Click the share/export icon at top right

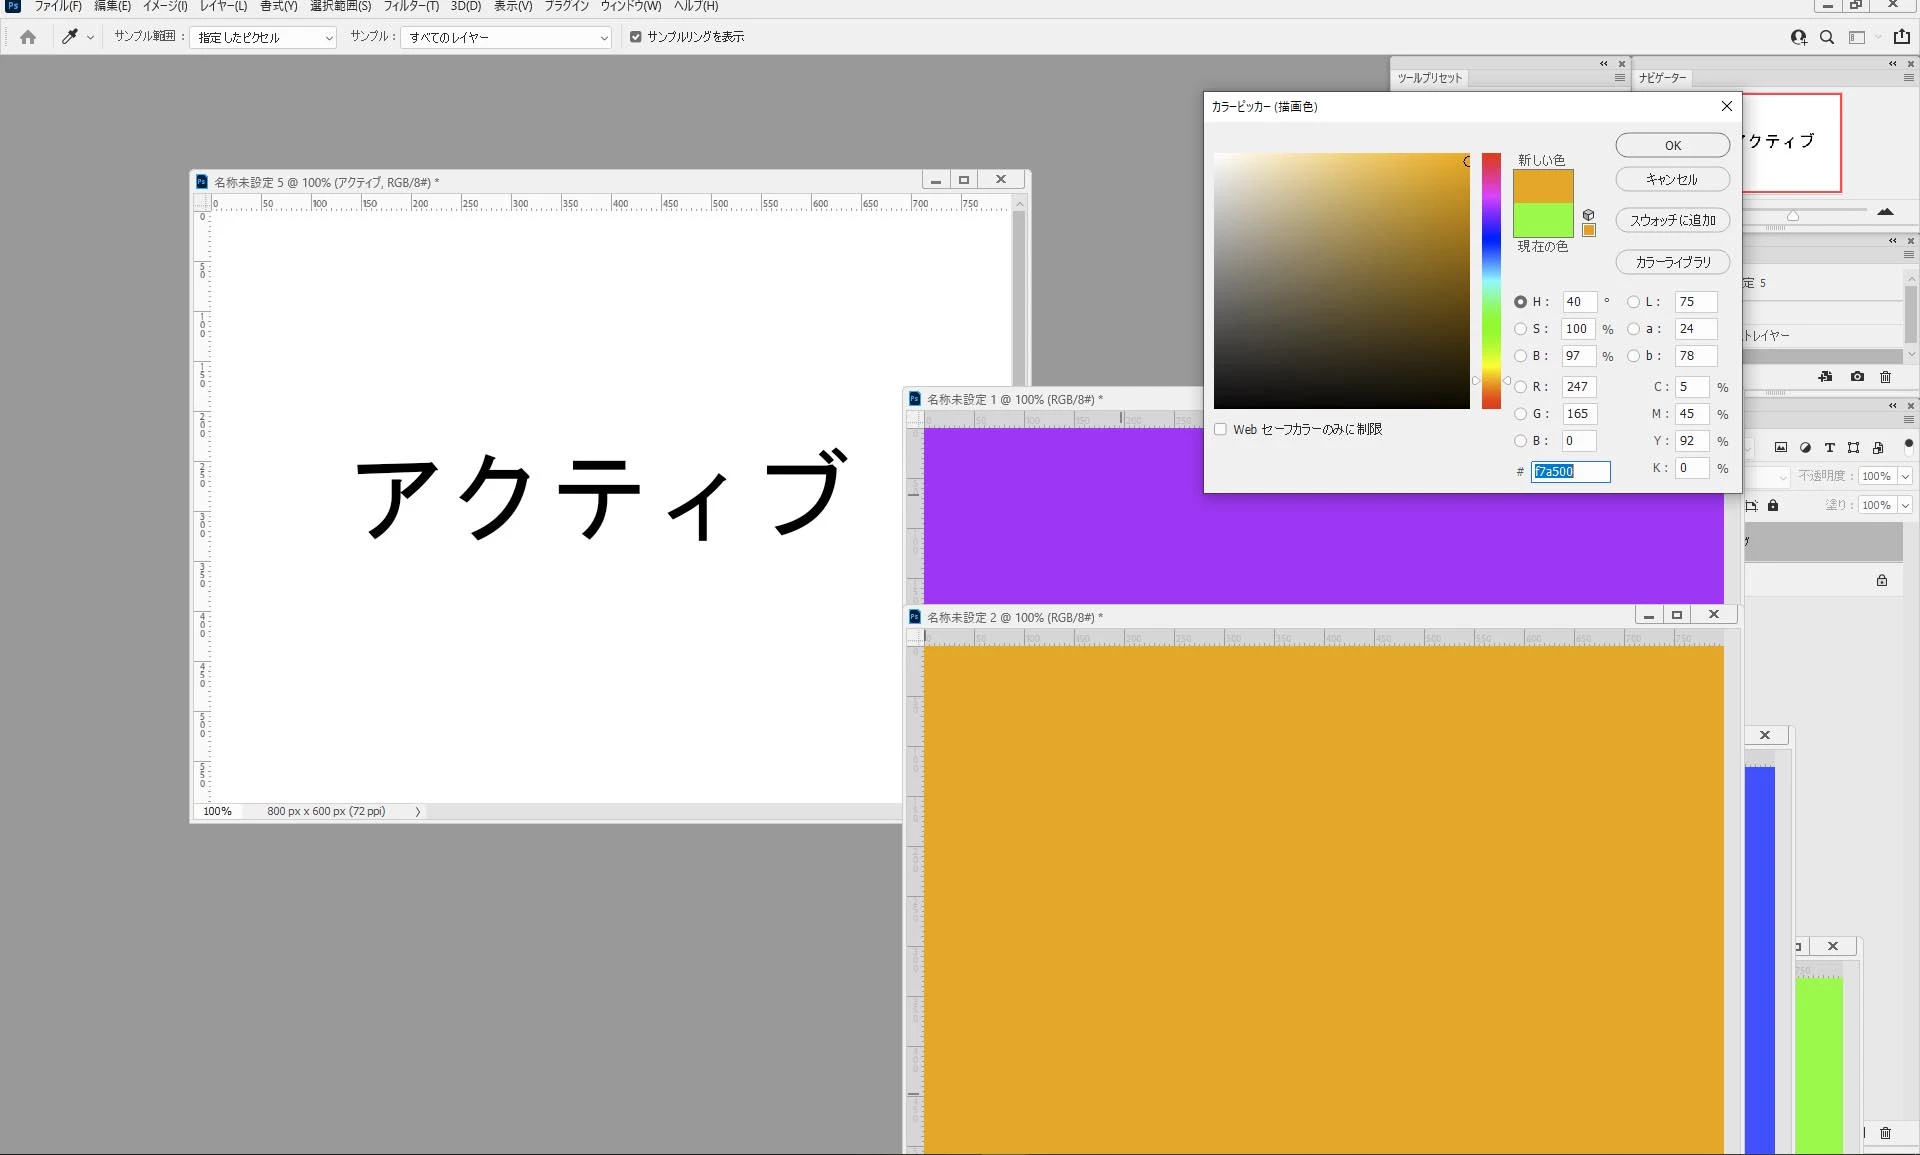click(x=1902, y=37)
